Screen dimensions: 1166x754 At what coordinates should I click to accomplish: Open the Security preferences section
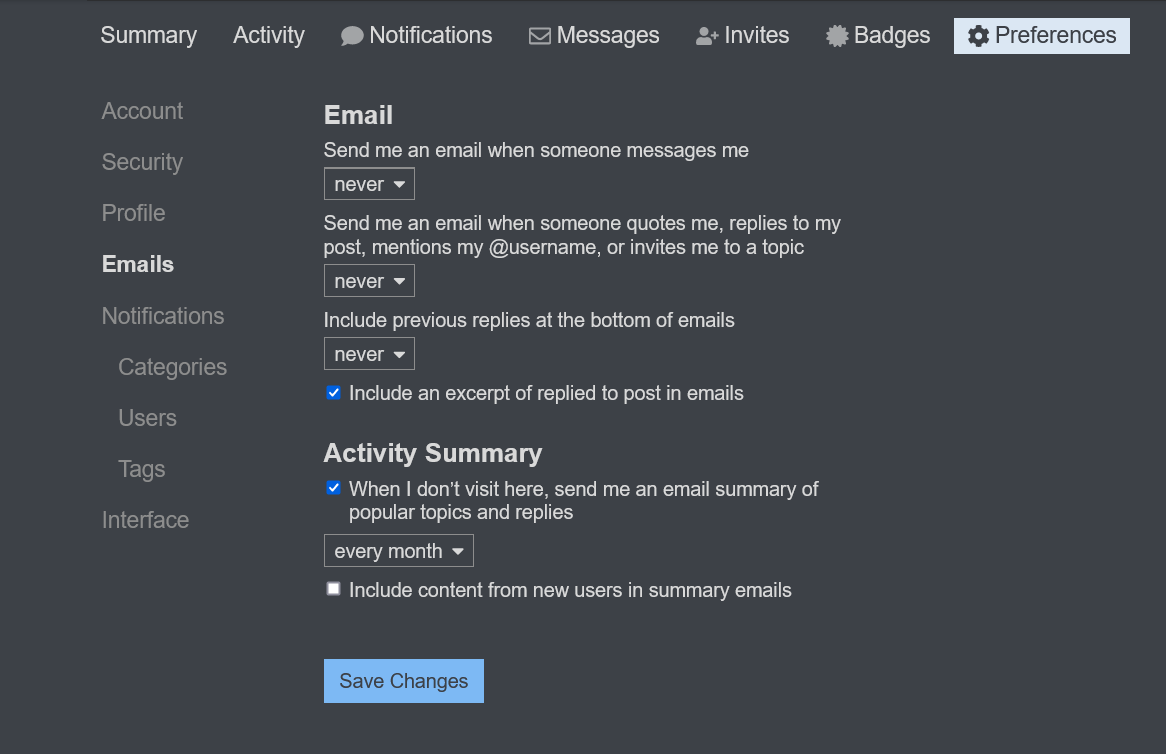(x=142, y=162)
